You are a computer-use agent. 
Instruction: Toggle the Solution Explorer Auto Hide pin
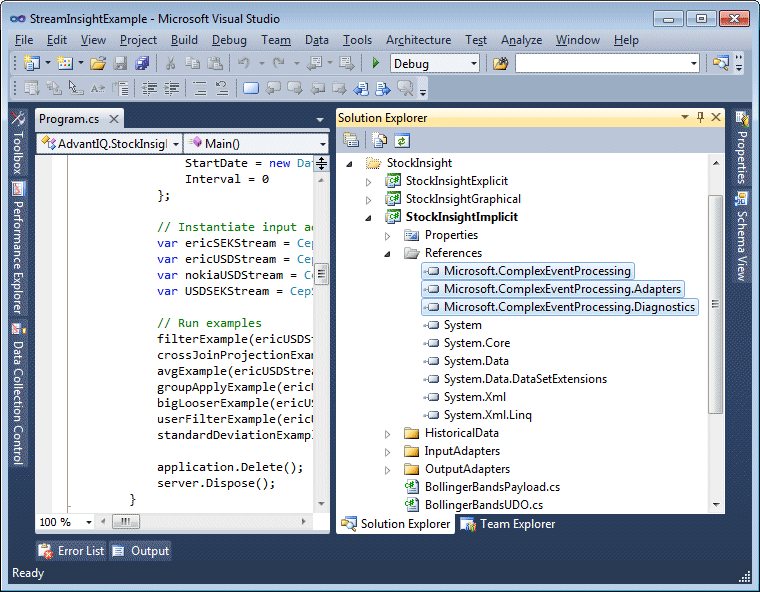pyautogui.click(x=700, y=118)
